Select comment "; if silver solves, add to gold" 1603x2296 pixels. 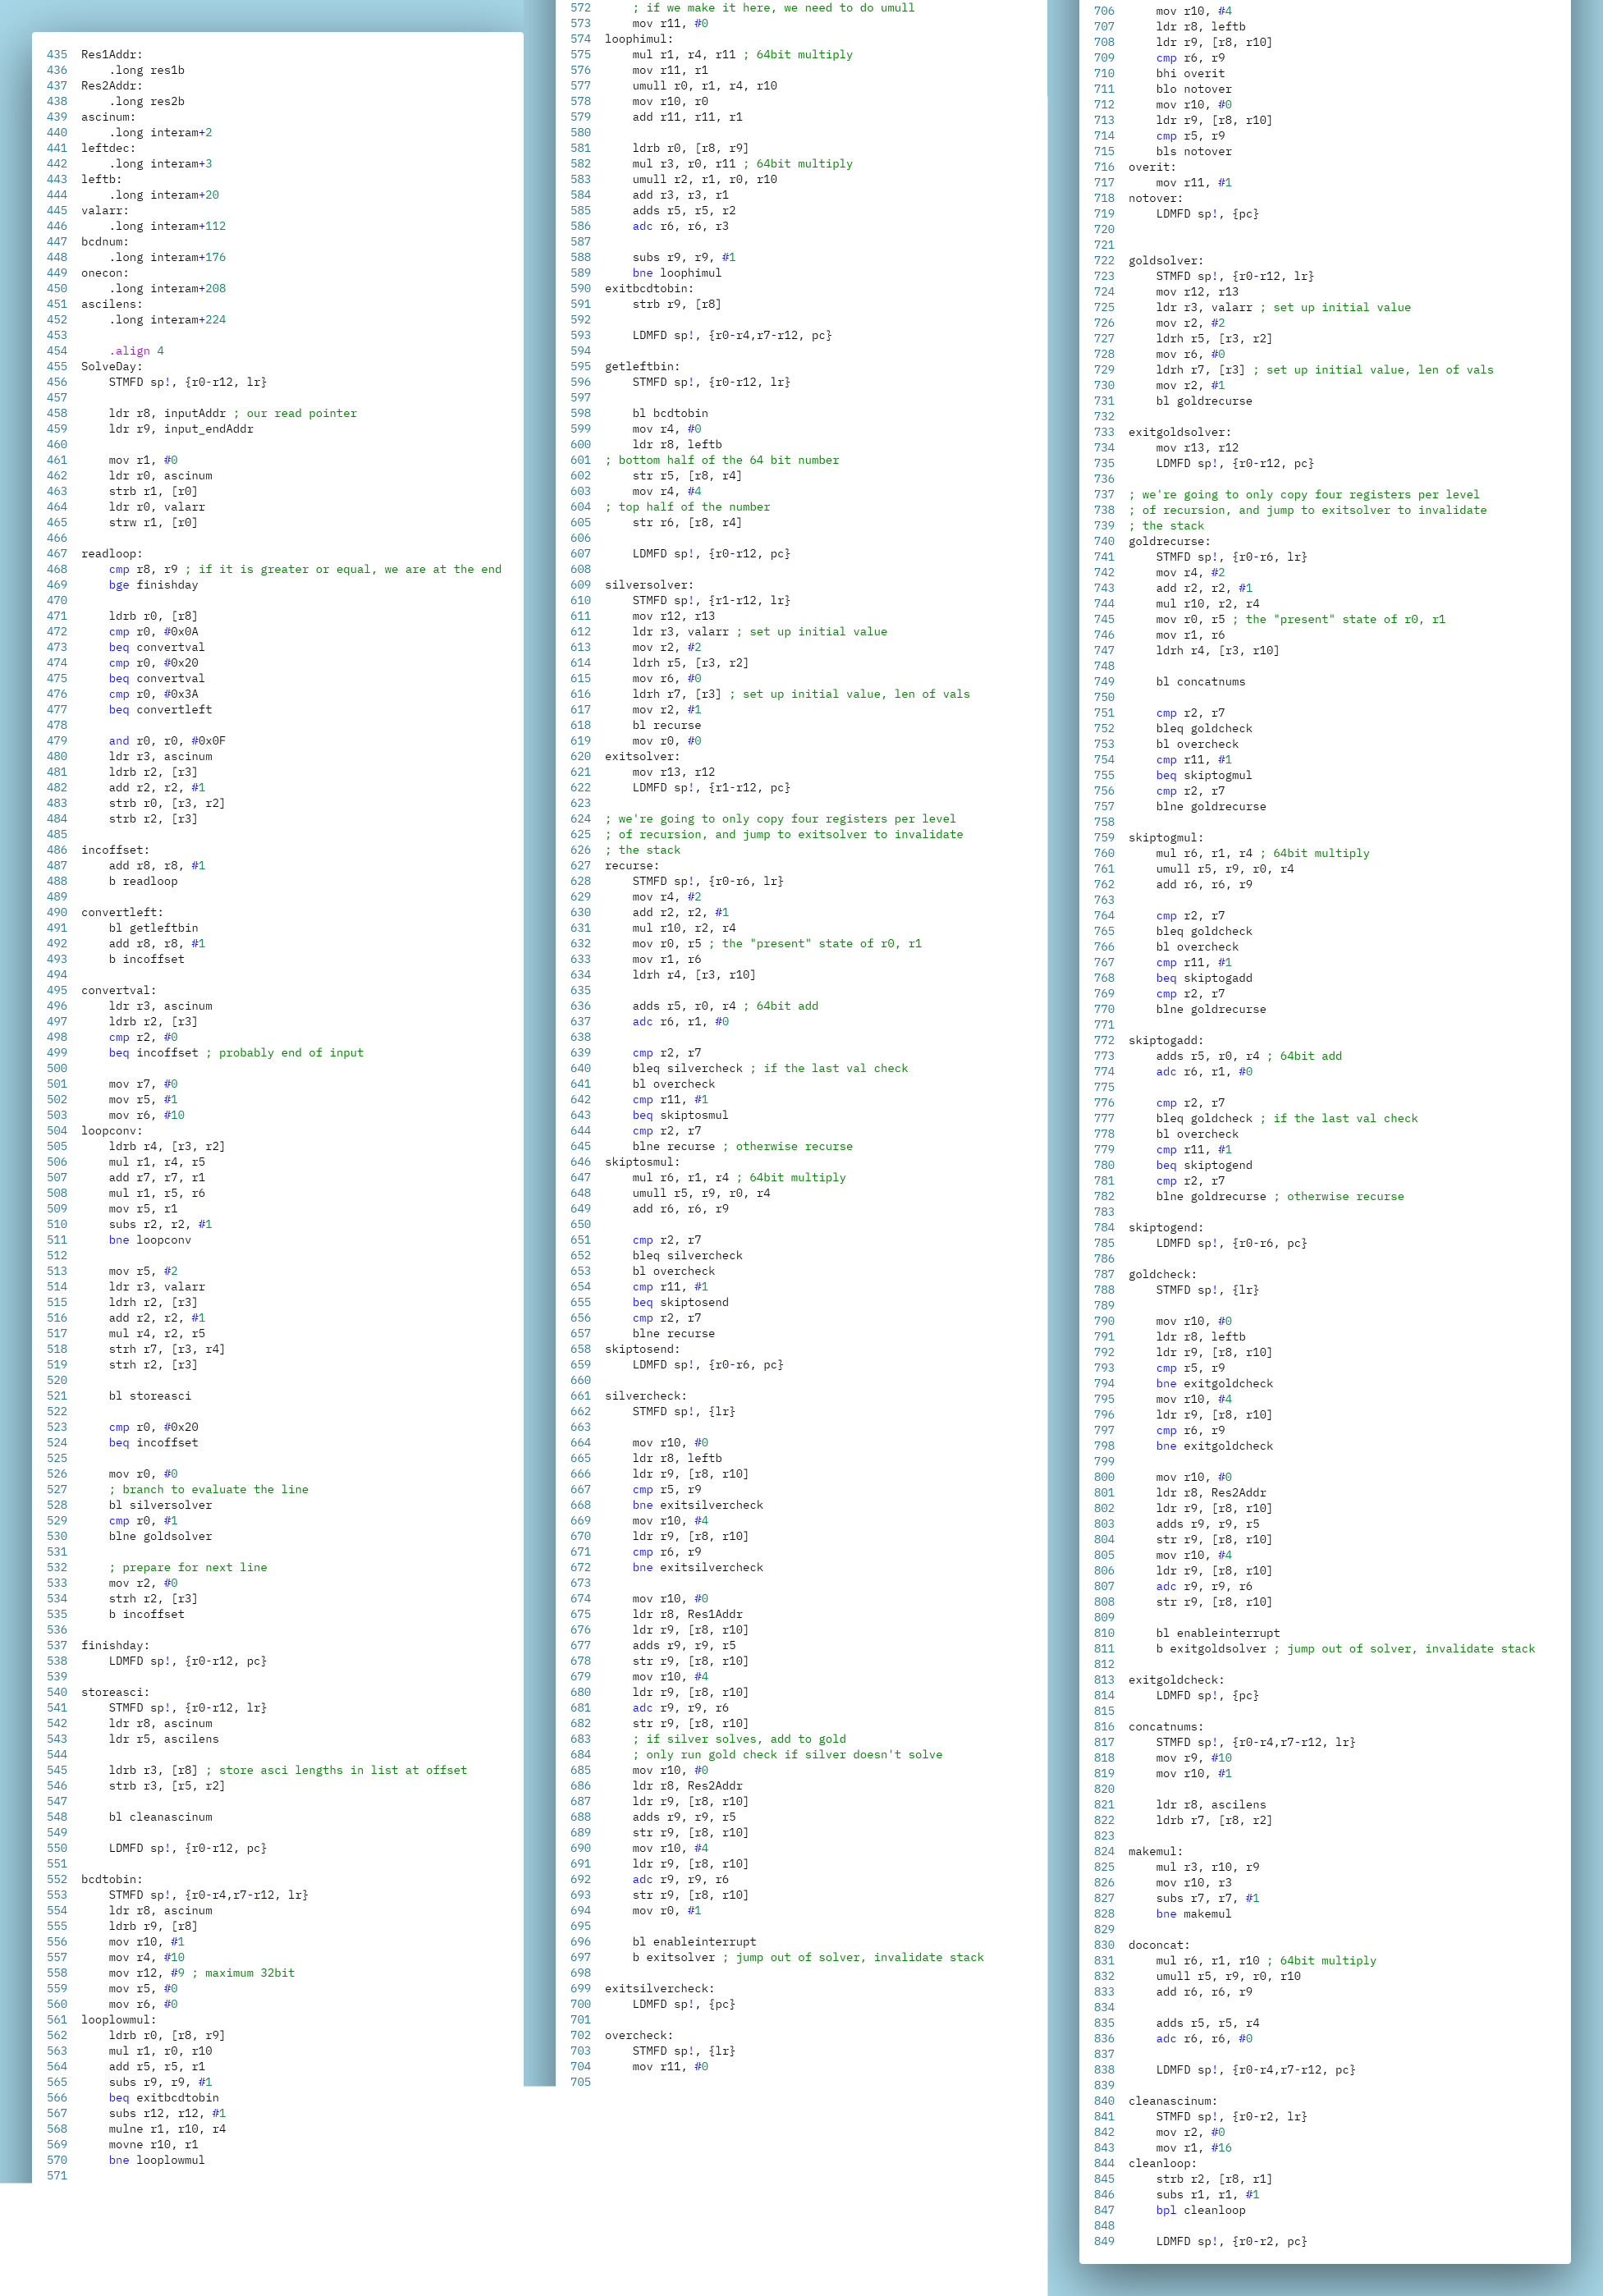[739, 1740]
